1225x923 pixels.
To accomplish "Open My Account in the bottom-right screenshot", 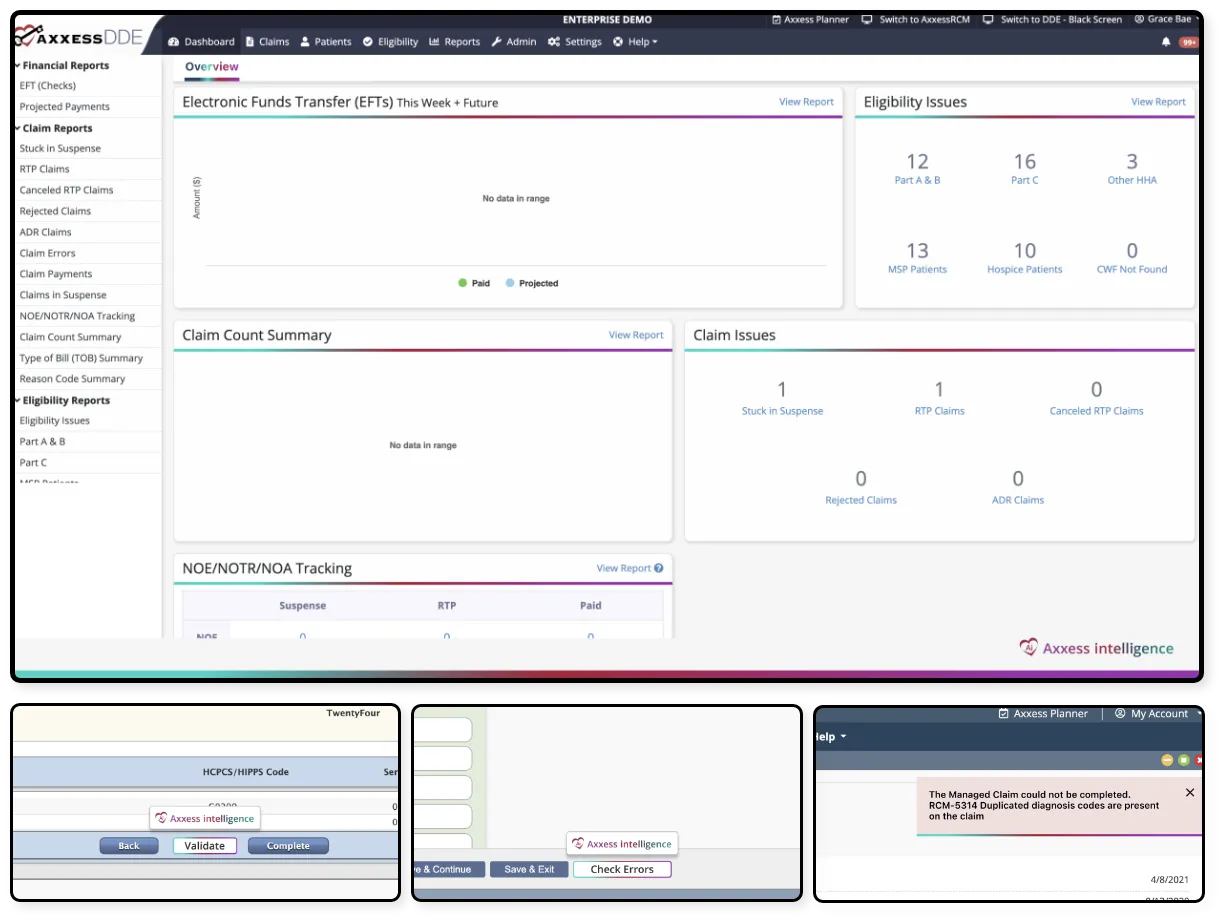I will [x=1152, y=714].
